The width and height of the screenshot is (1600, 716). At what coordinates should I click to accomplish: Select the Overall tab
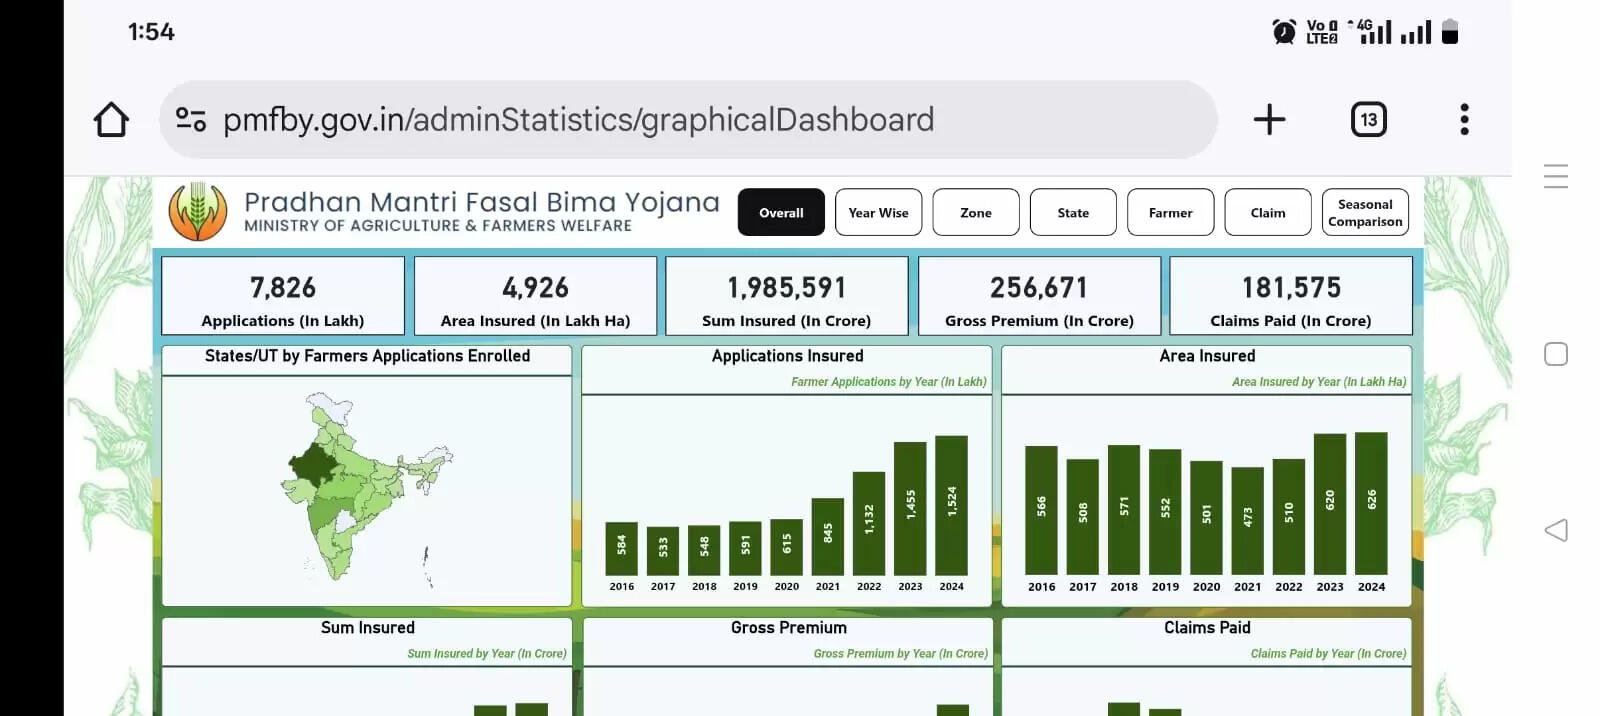781,212
